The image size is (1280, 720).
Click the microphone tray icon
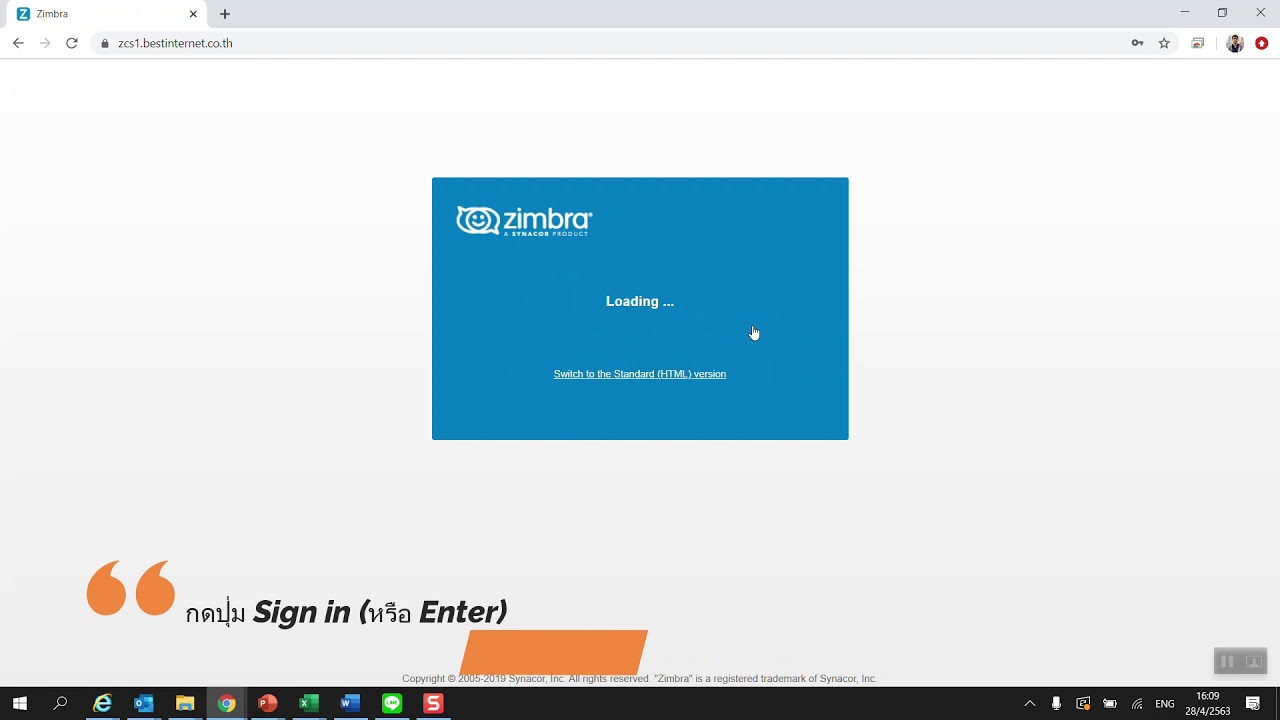coord(1056,704)
